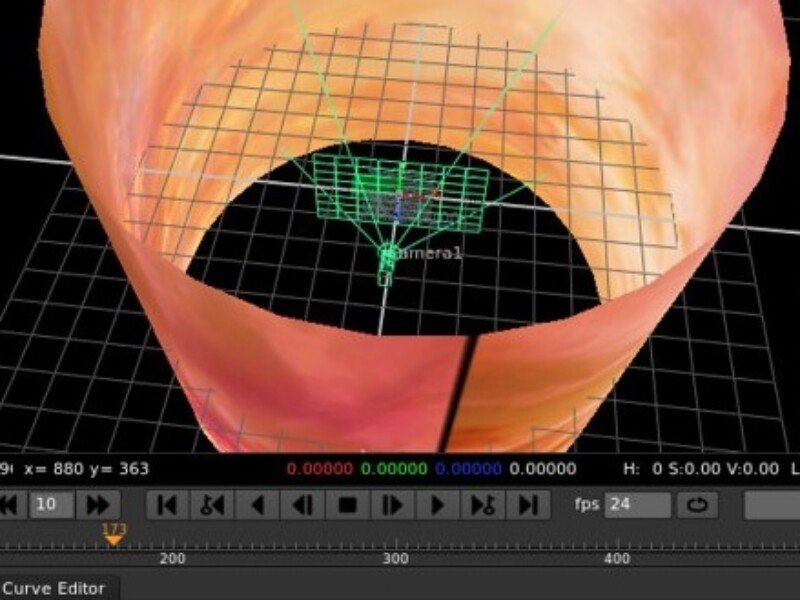The image size is (800, 600).
Task: Play the timeline backward
Action: [257, 505]
